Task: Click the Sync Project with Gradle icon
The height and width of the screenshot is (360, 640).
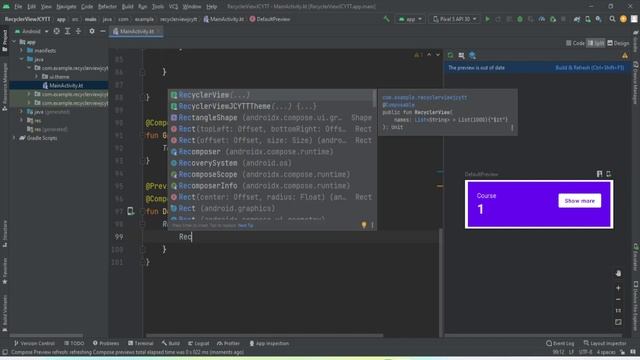Action: point(577,19)
